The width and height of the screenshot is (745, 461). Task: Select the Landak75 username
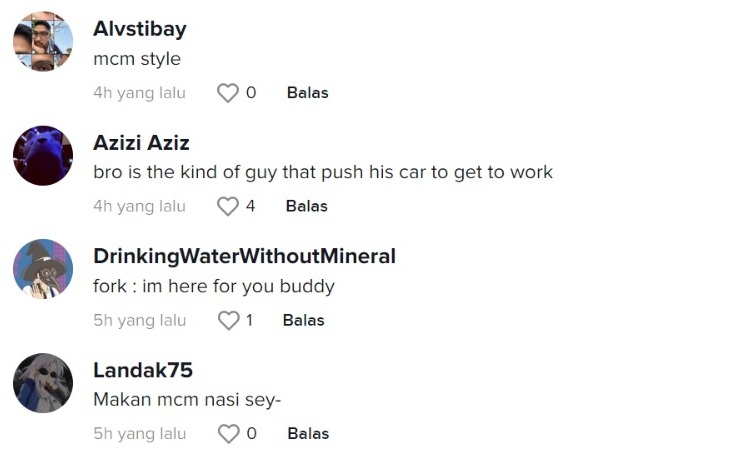tap(142, 371)
